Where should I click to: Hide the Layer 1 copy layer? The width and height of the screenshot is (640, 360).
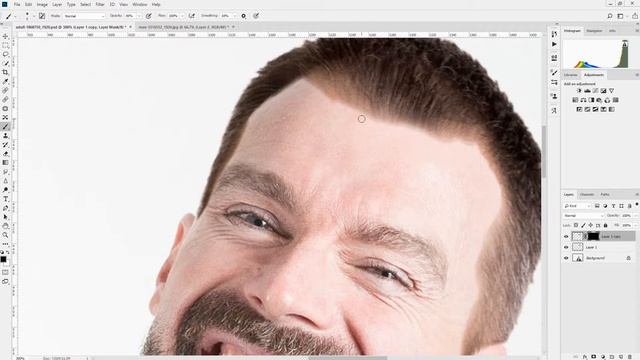[566, 237]
